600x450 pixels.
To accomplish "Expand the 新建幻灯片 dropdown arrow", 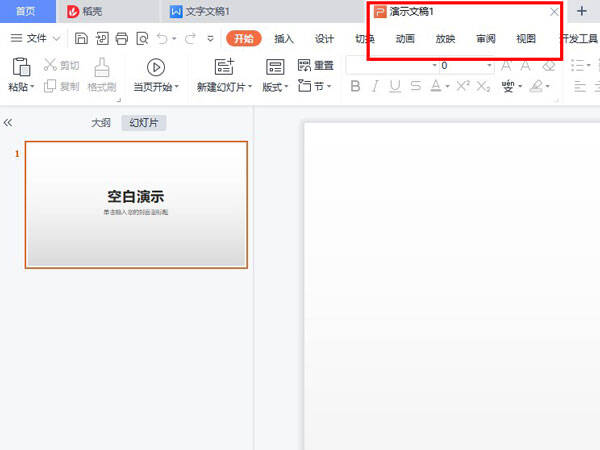I will tap(250, 87).
